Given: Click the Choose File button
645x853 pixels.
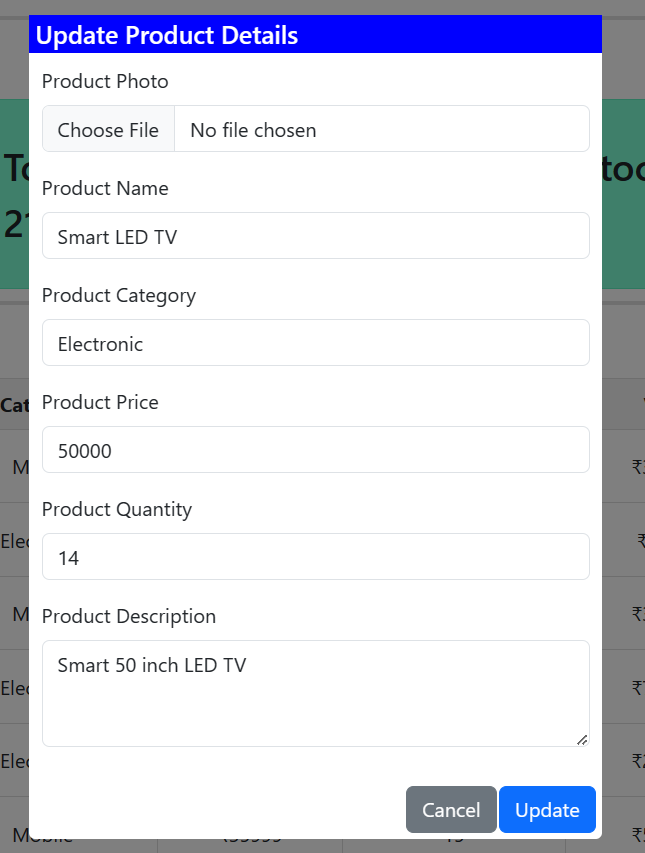Looking at the screenshot, I should (x=107, y=129).
